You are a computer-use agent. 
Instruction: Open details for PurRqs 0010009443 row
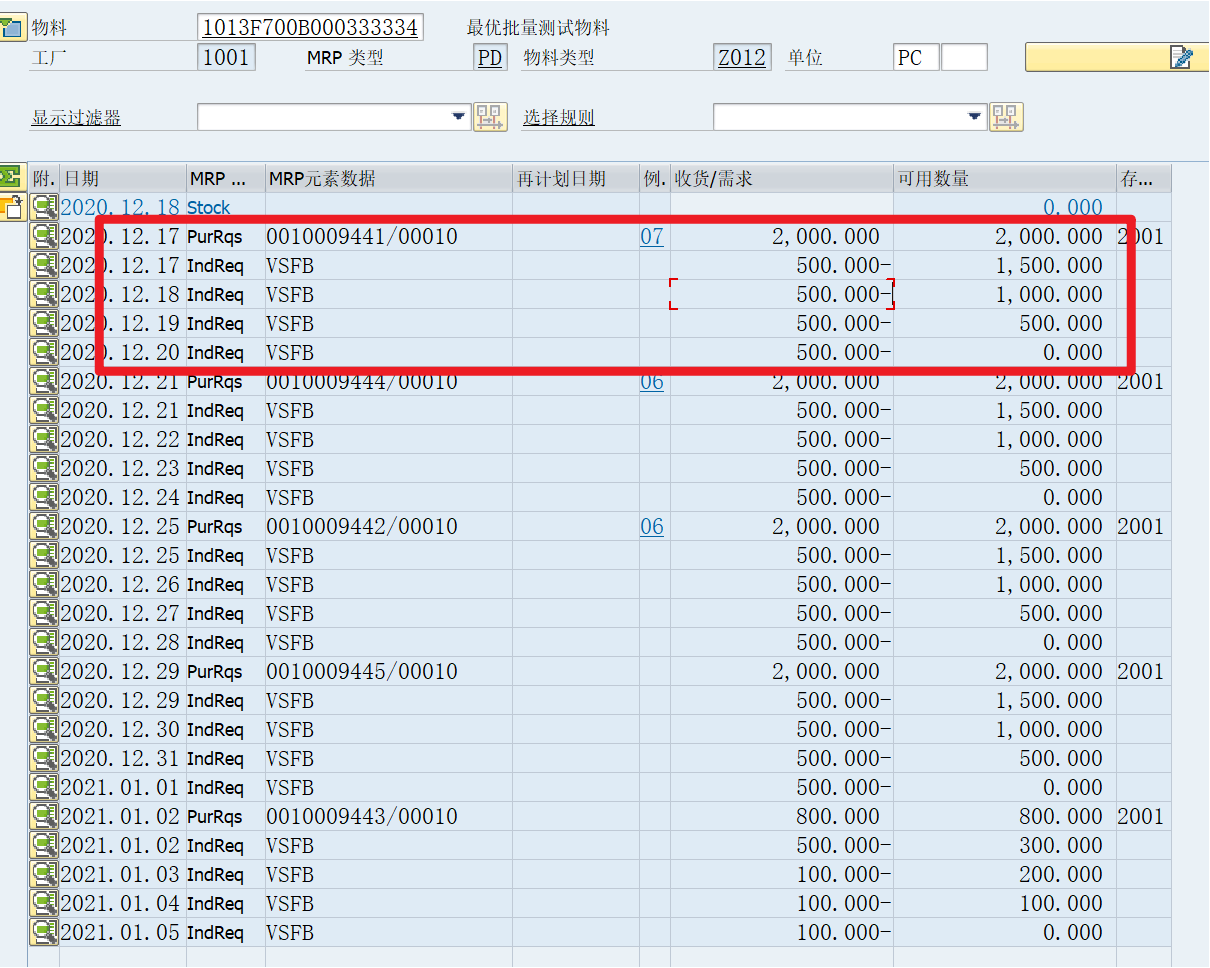[43, 816]
